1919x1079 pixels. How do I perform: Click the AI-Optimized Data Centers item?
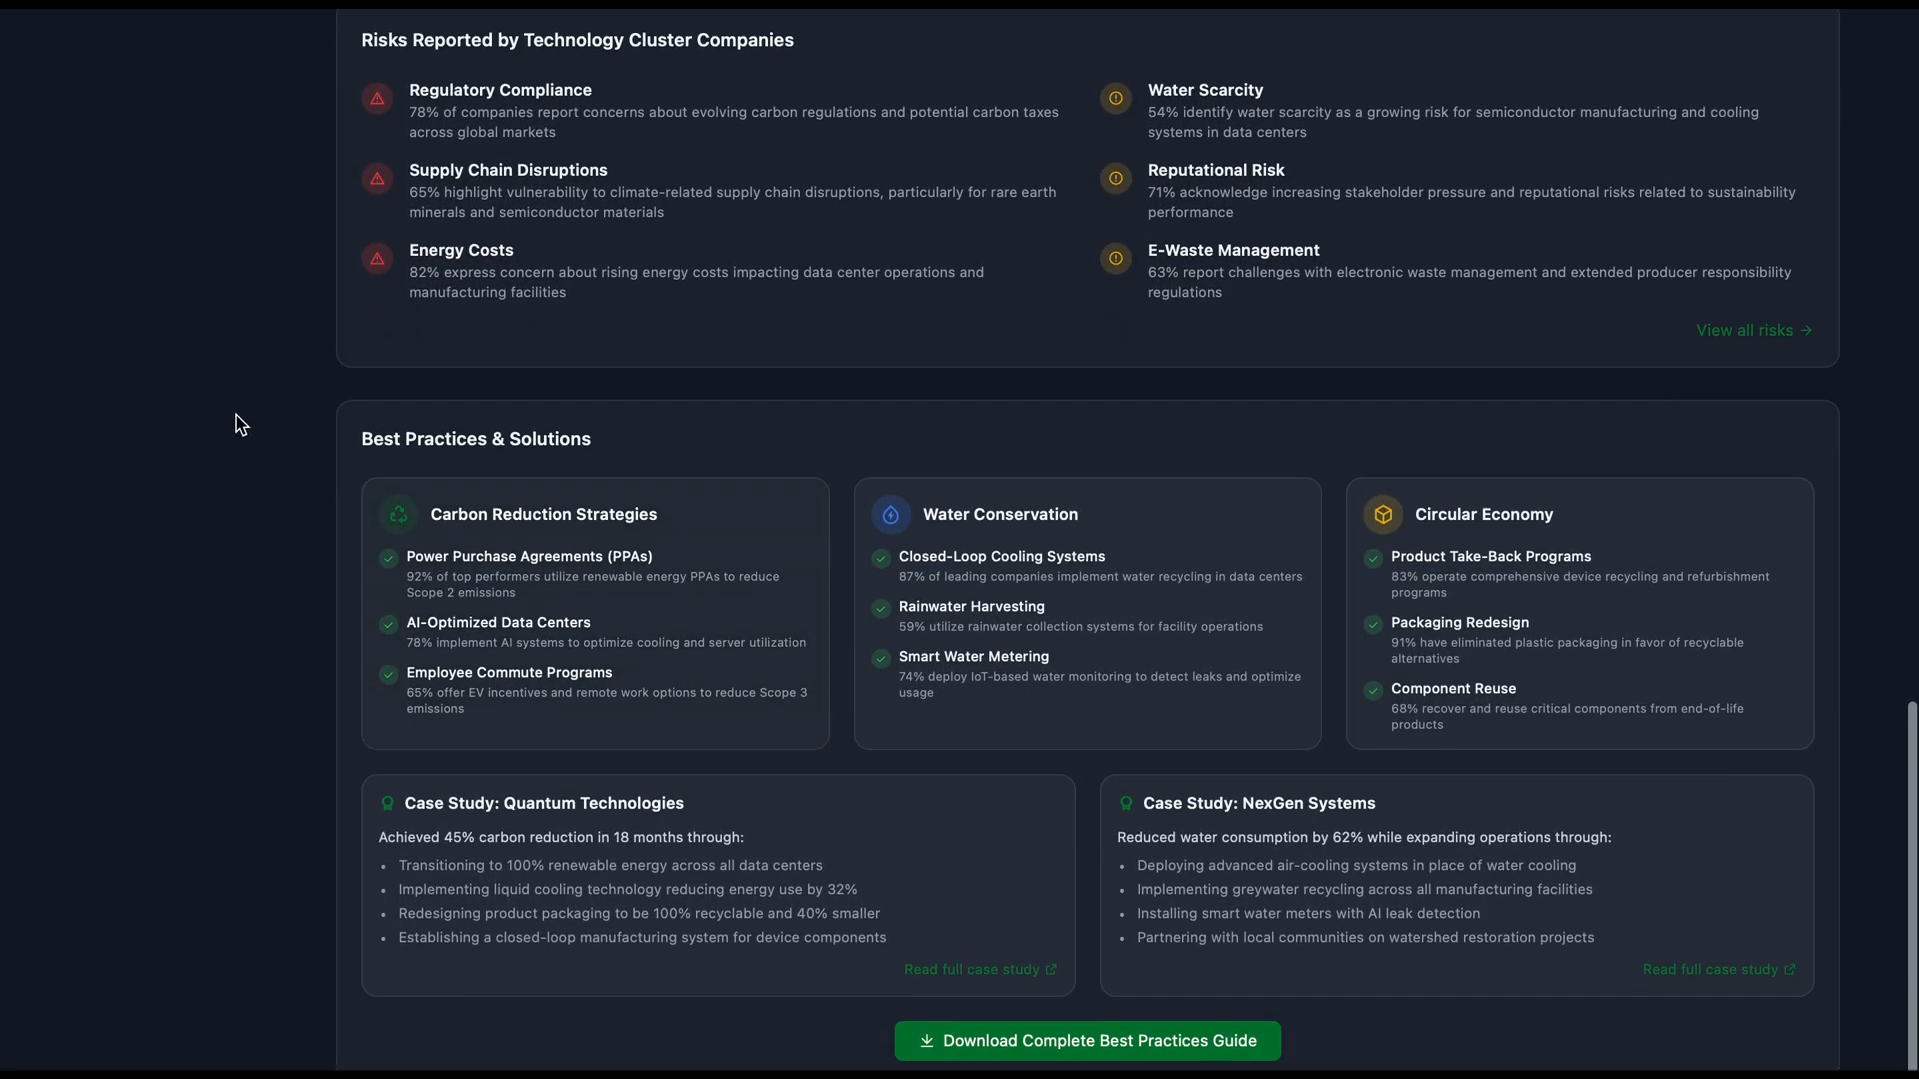[x=498, y=622]
